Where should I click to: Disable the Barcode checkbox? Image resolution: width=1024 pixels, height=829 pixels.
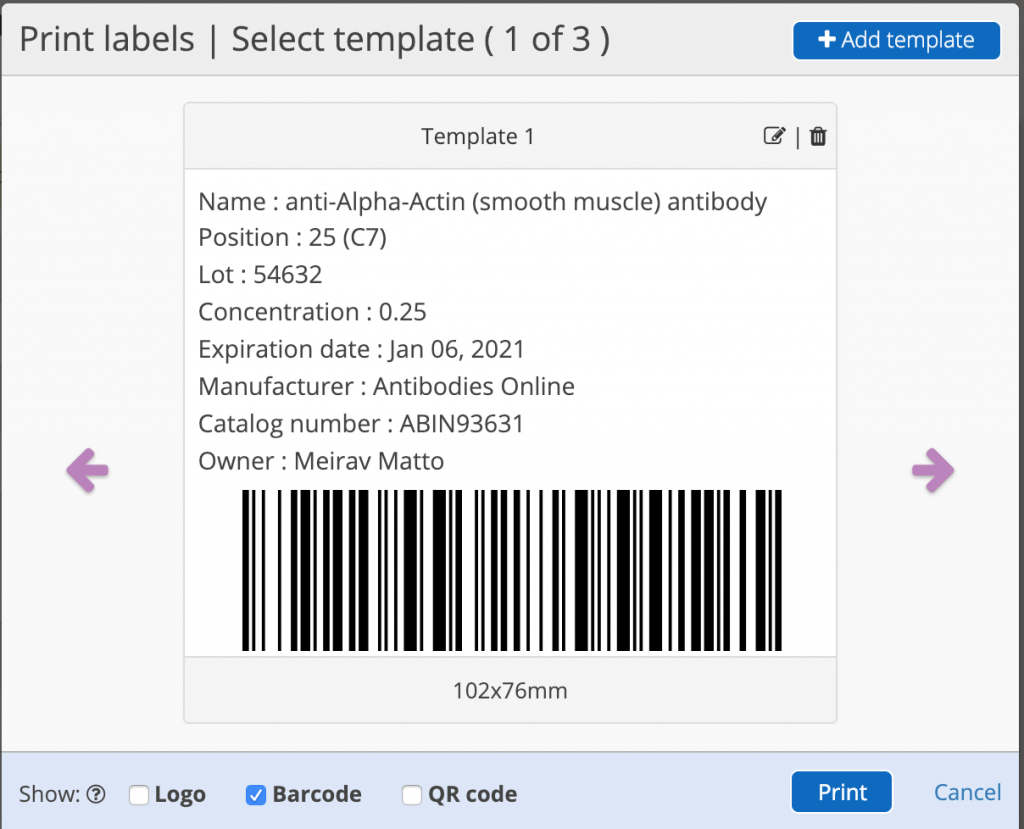[256, 795]
